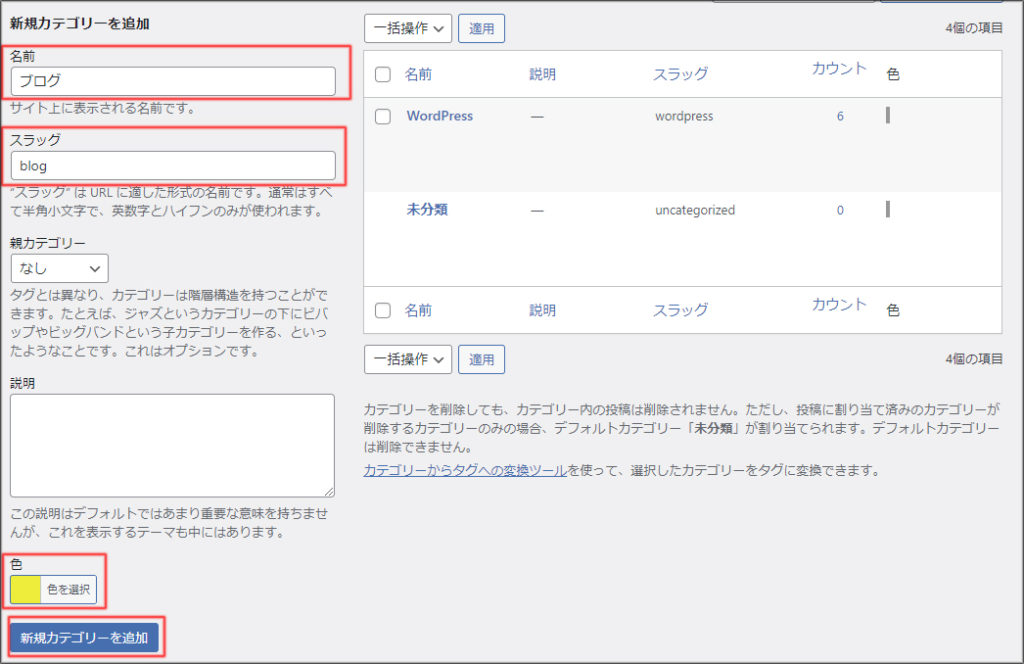This screenshot has width=1024, height=664.
Task: Expand the top 一括操作 dropdown
Action: click(408, 29)
